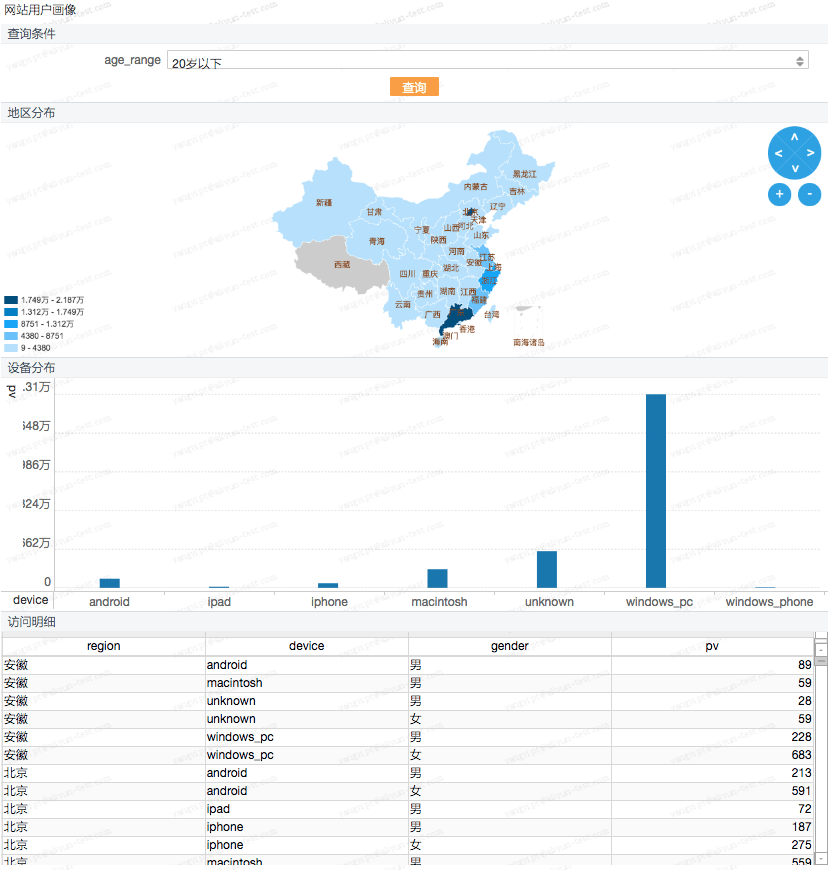Zoom out the map with minus button

click(x=810, y=194)
